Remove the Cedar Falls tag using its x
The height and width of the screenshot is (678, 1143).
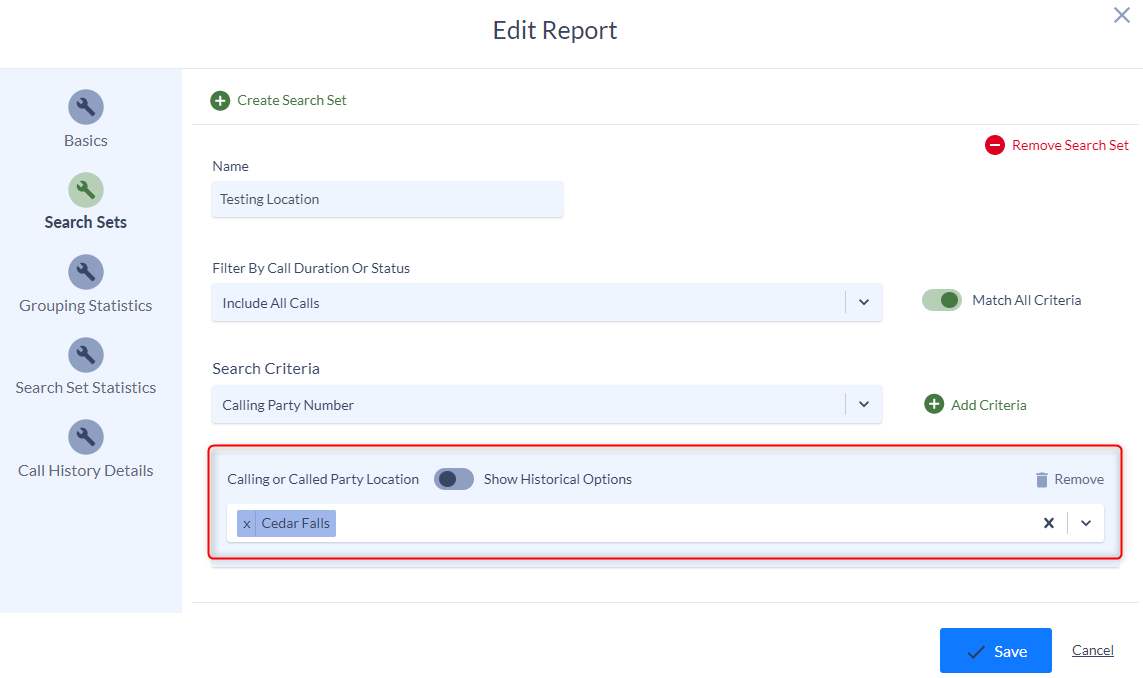[246, 523]
